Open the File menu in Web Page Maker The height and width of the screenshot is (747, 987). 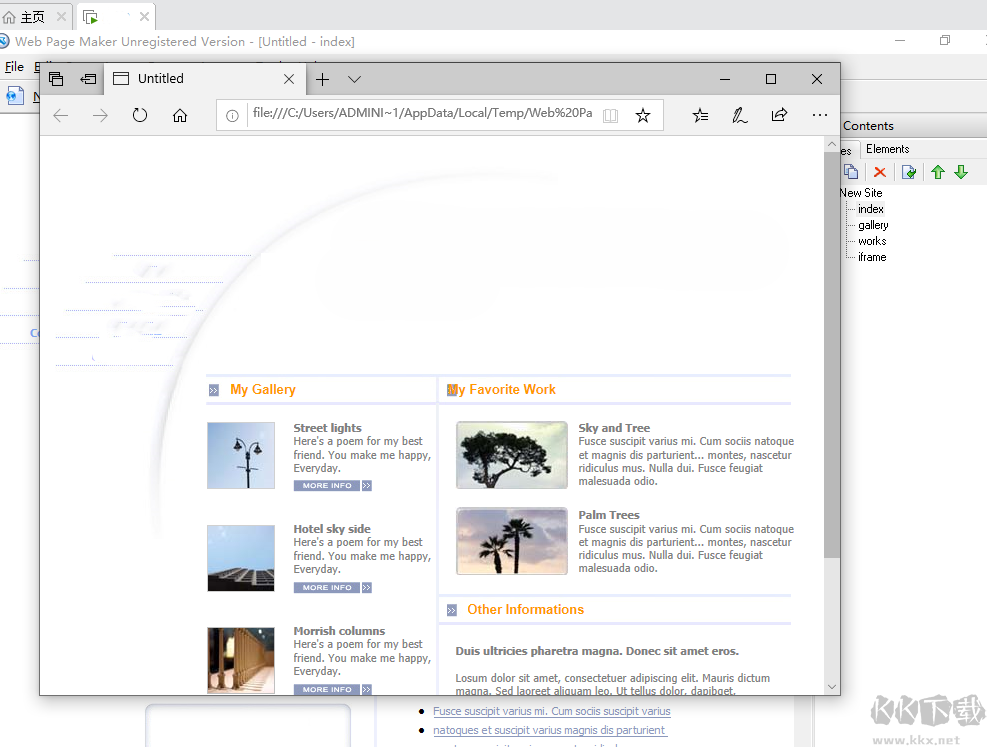14,66
